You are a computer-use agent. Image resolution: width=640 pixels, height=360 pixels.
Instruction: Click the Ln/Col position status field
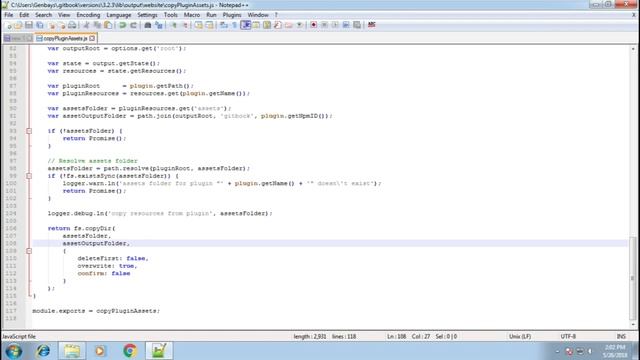422,337
